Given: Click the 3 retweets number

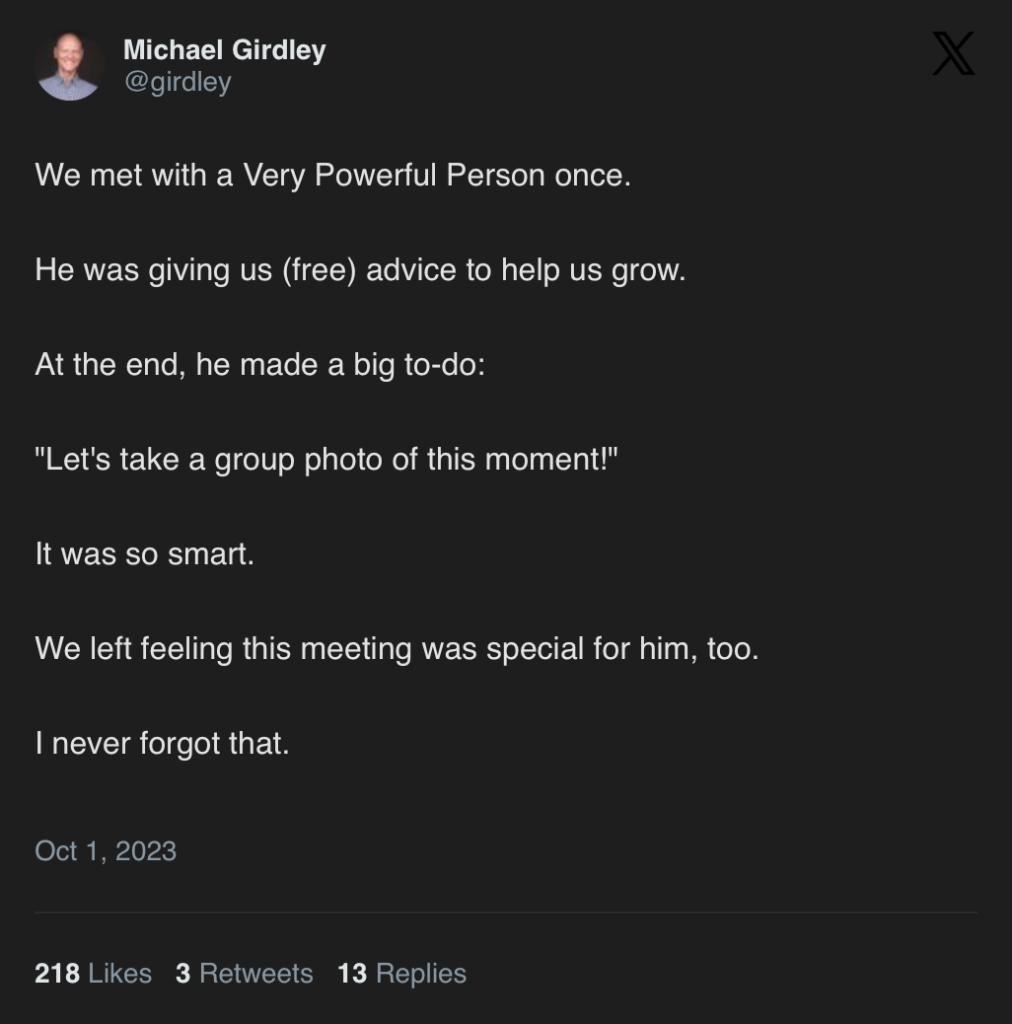Looking at the screenshot, I should tap(183, 973).
